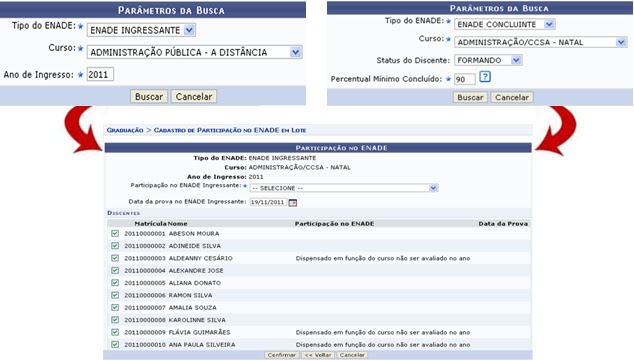Uncheck the checkbox for ALIANA DONATO

click(115, 283)
